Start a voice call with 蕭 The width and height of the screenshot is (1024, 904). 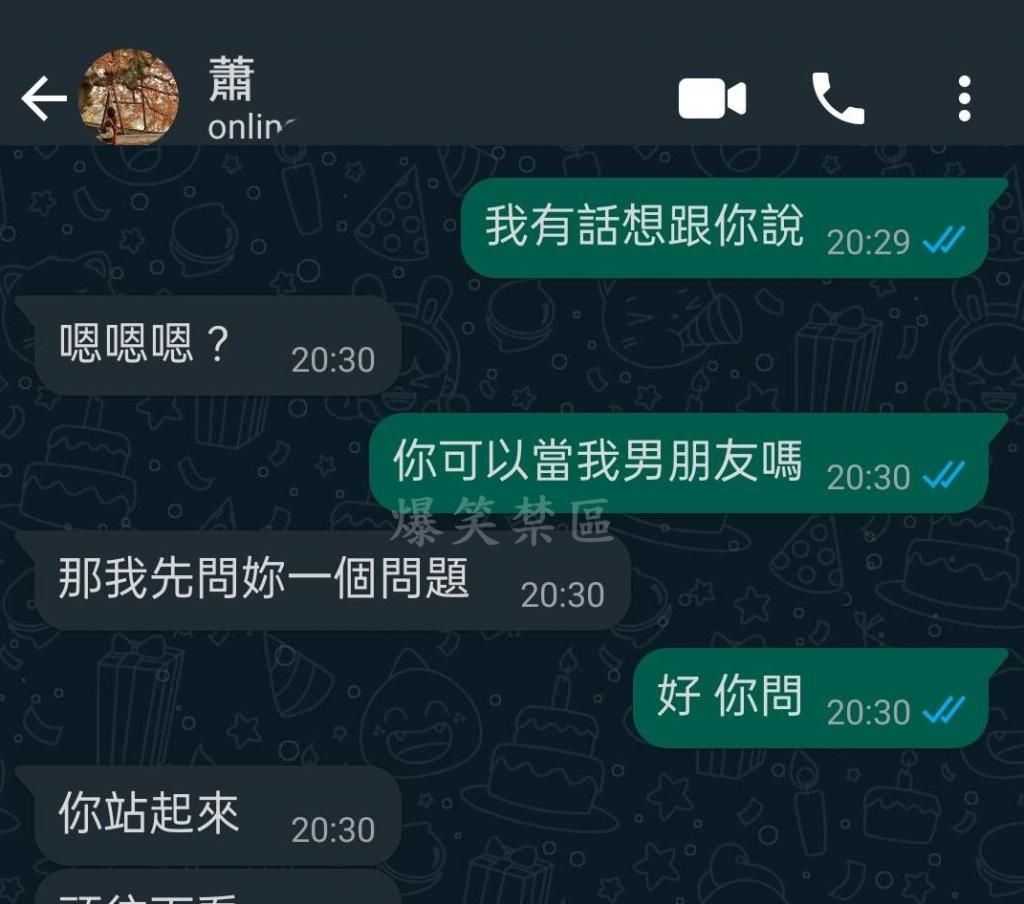coord(838,99)
